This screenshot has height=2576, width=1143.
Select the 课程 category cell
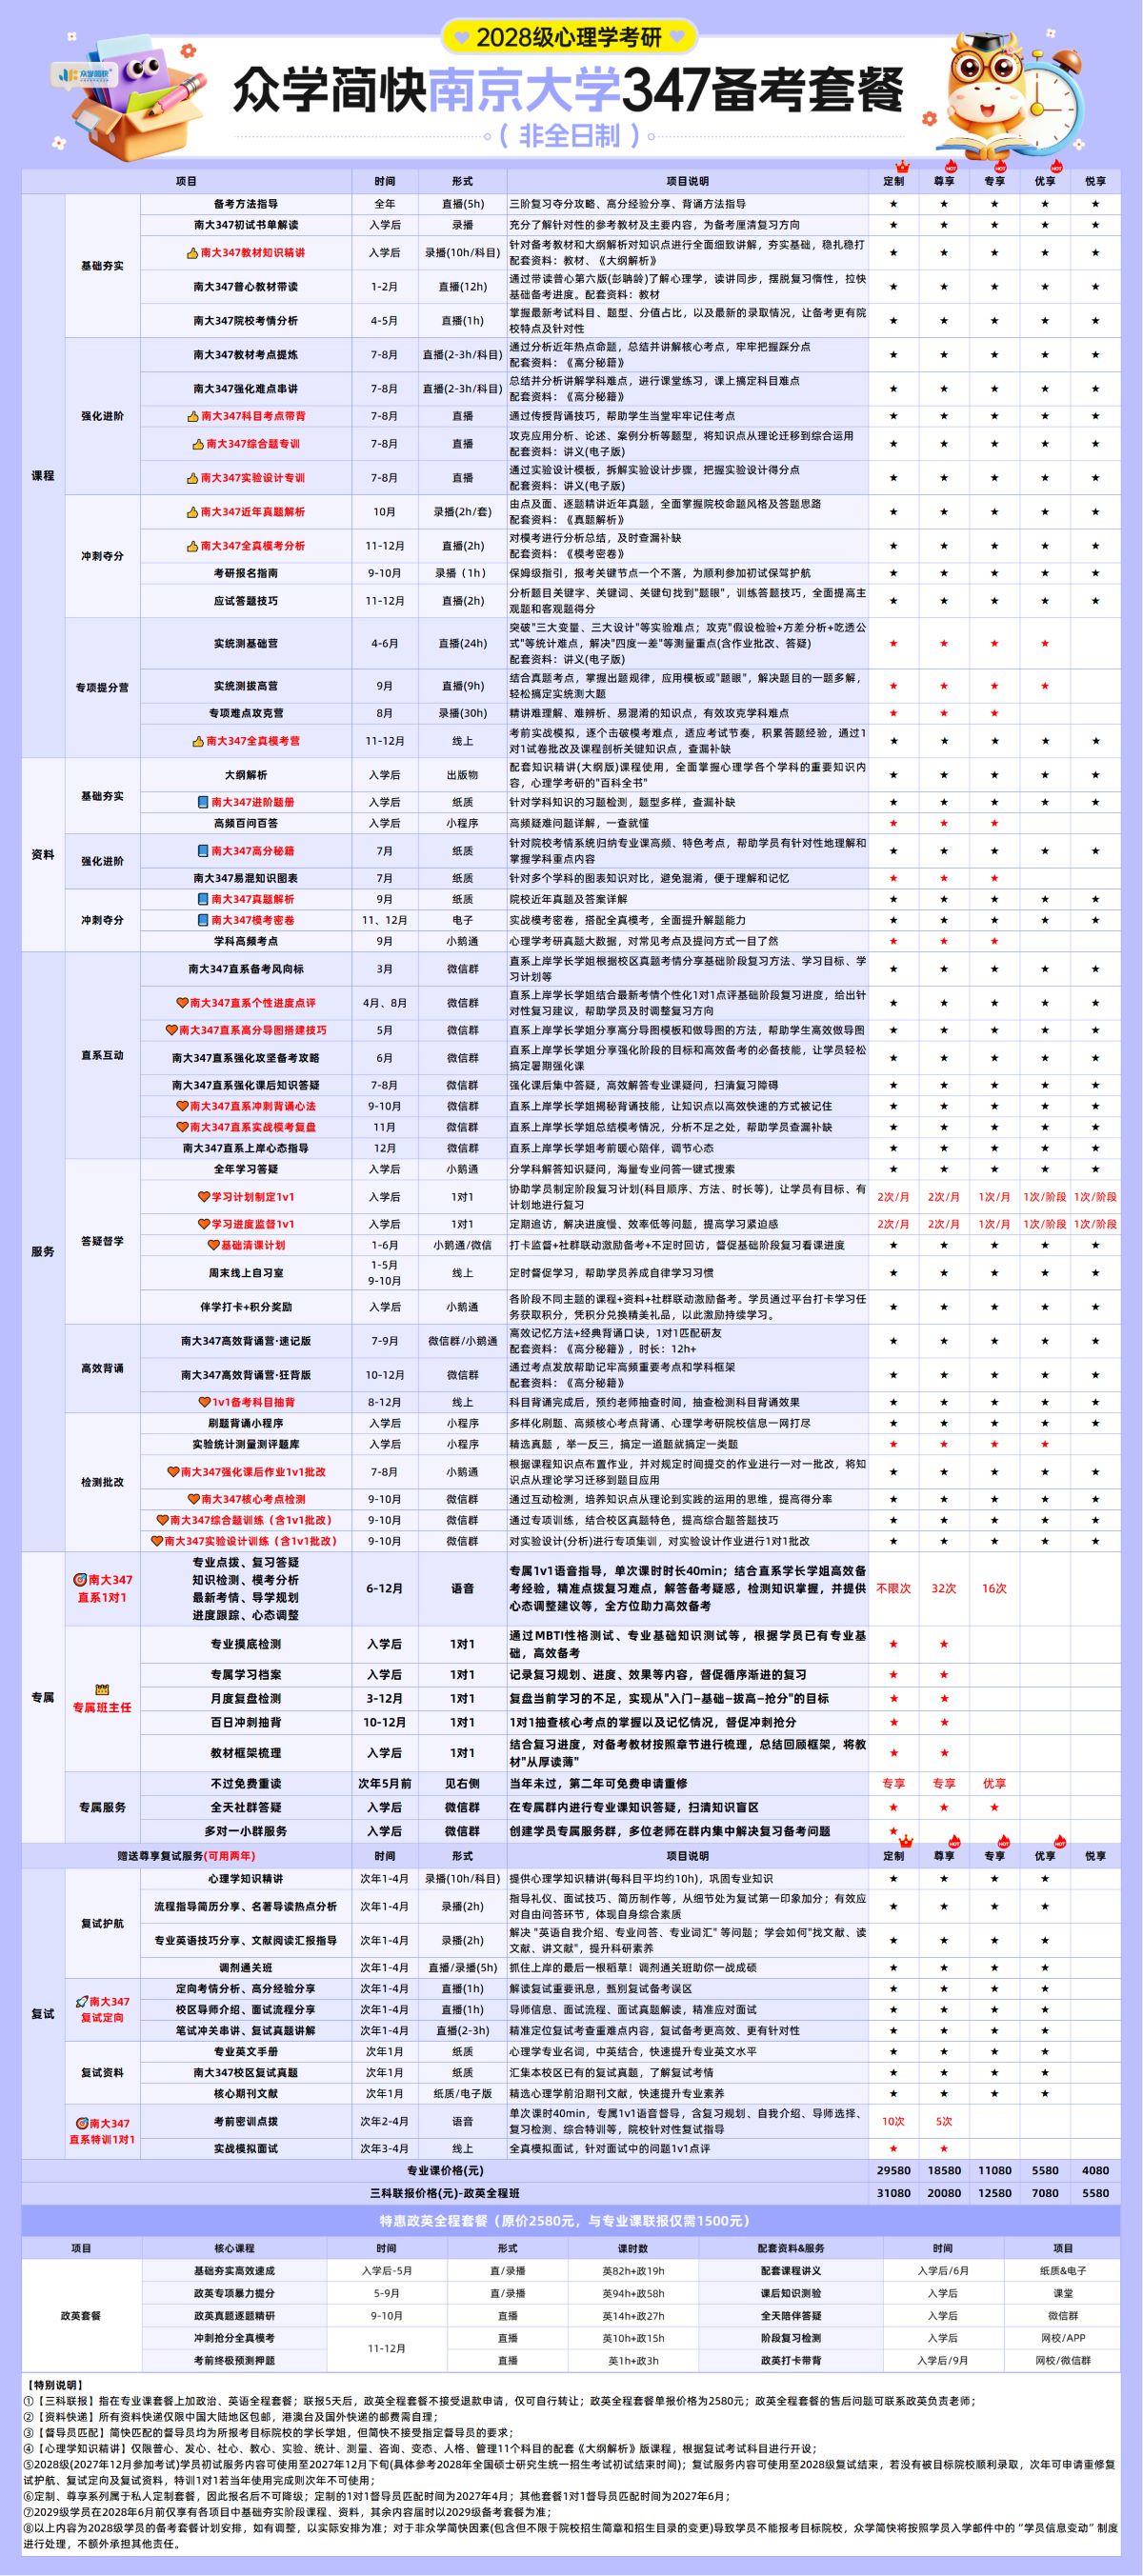pos(43,475)
